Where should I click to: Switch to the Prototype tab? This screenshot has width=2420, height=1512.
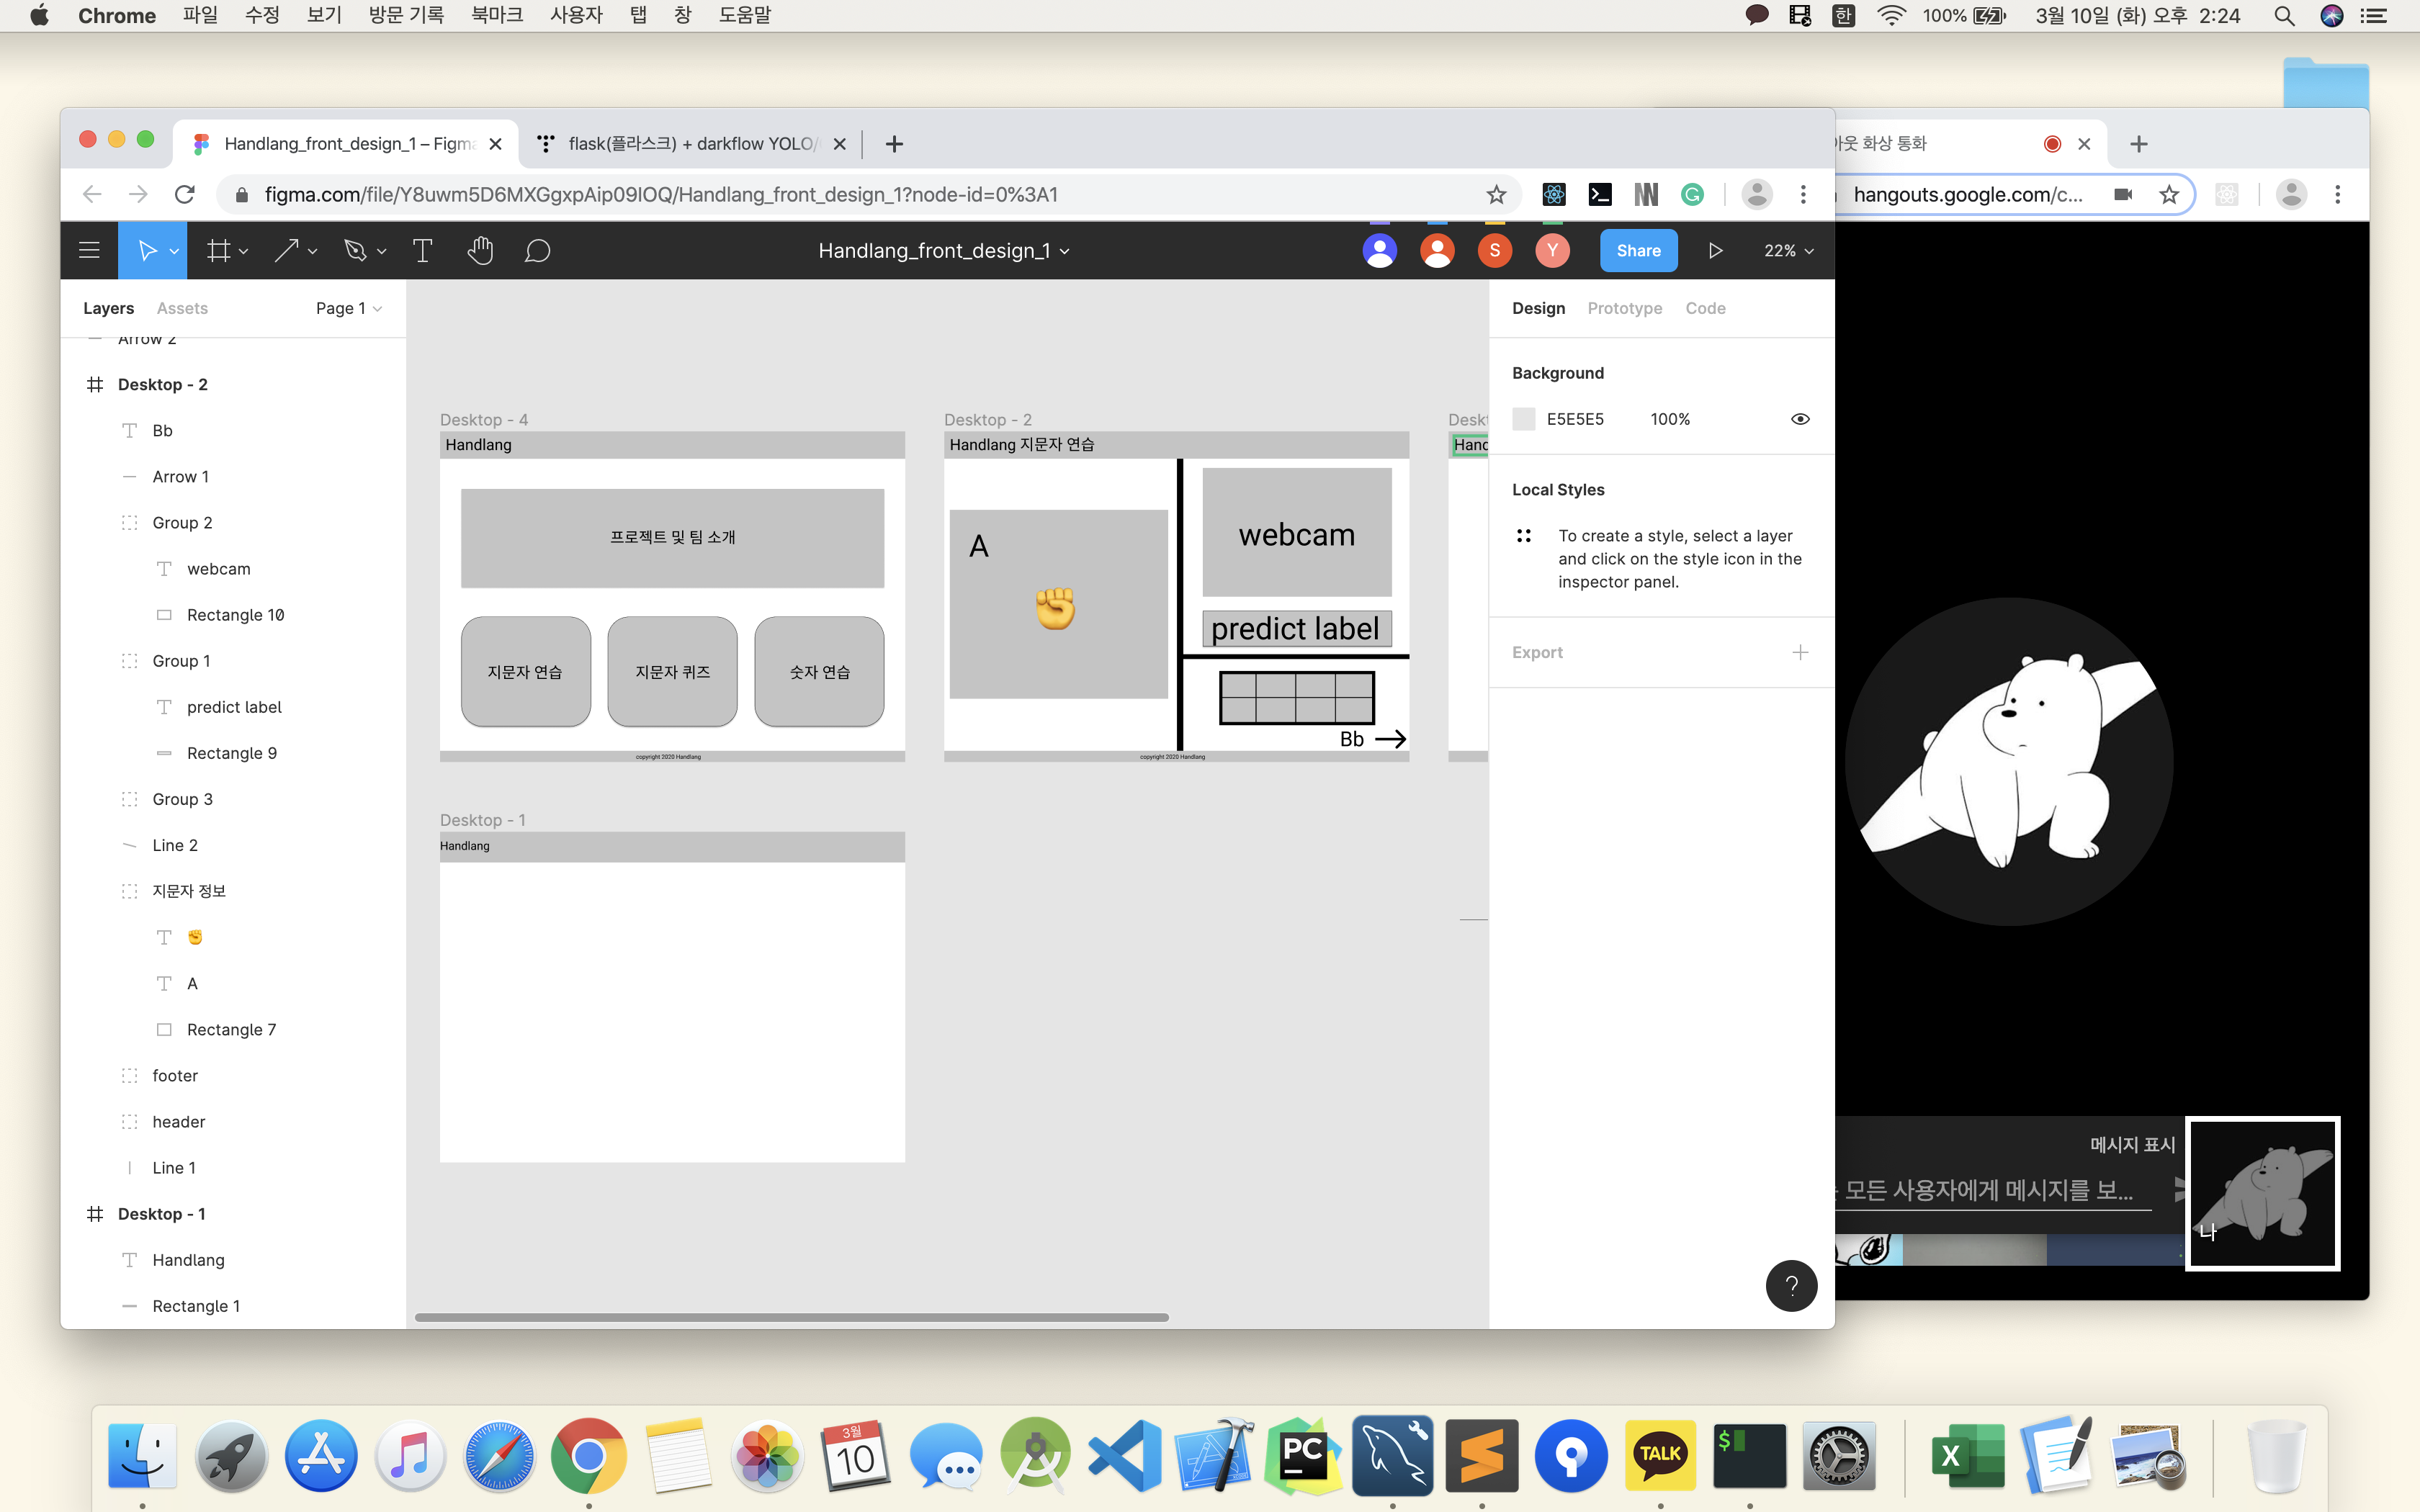[x=1624, y=308]
